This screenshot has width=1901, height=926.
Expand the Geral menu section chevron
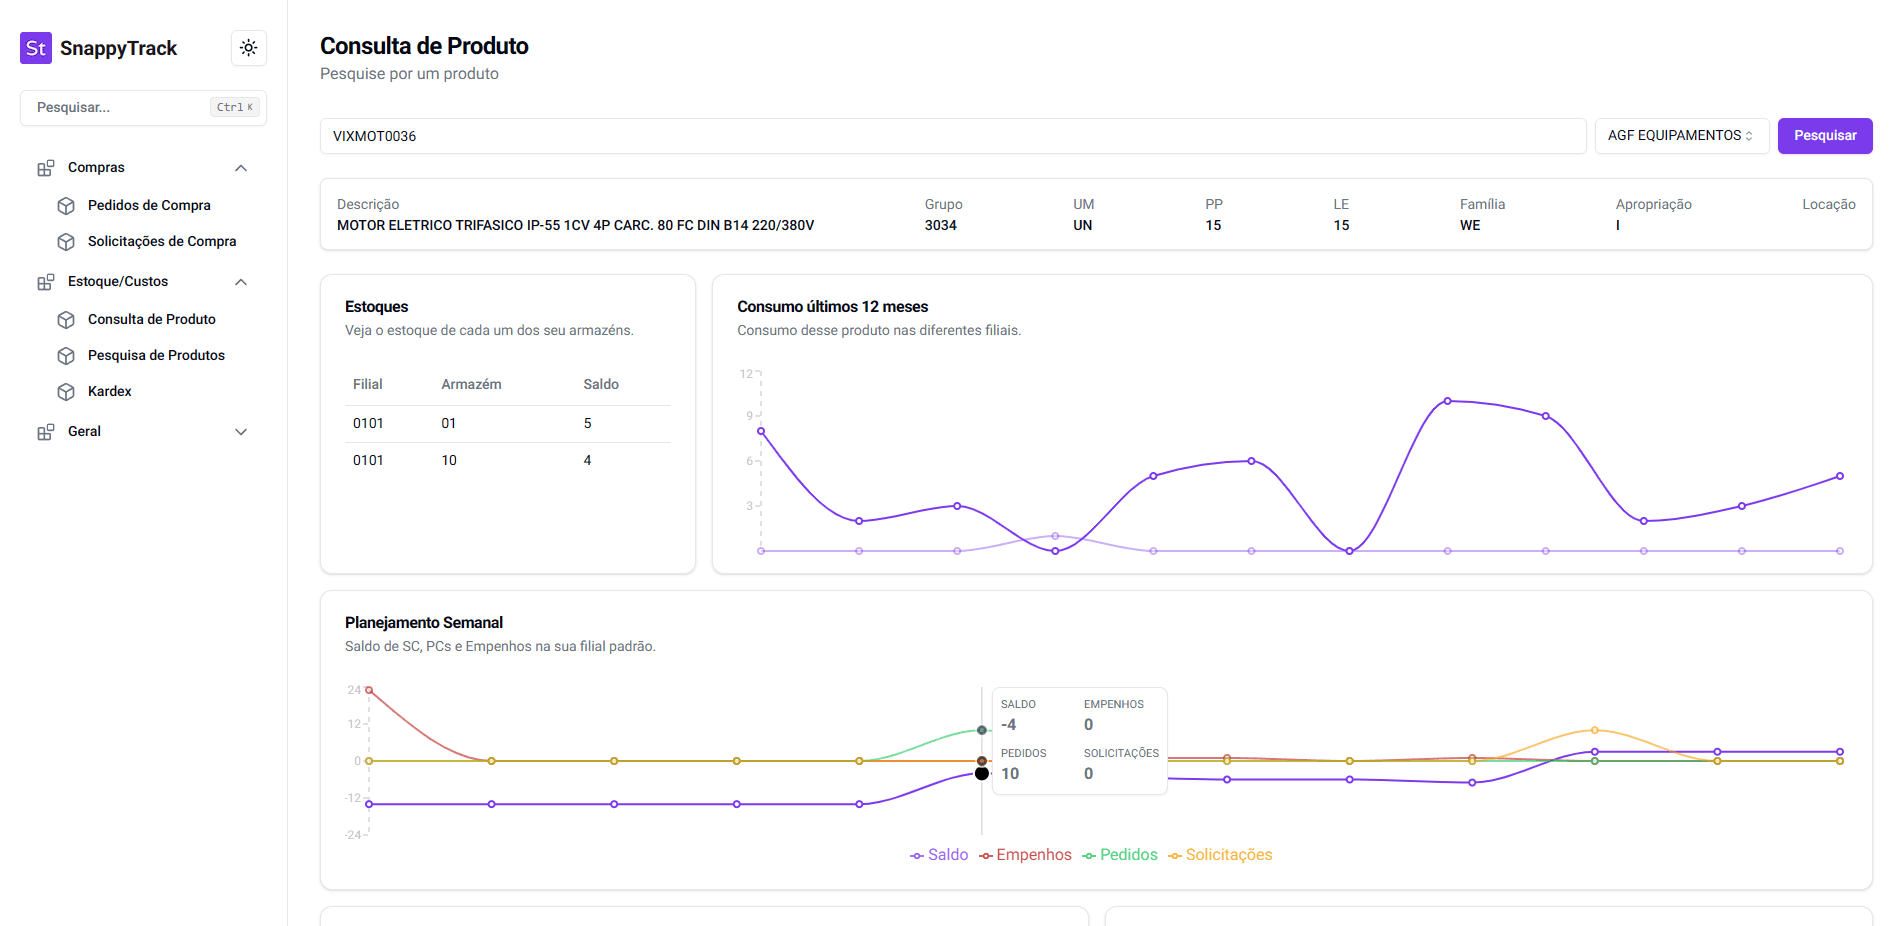point(241,432)
